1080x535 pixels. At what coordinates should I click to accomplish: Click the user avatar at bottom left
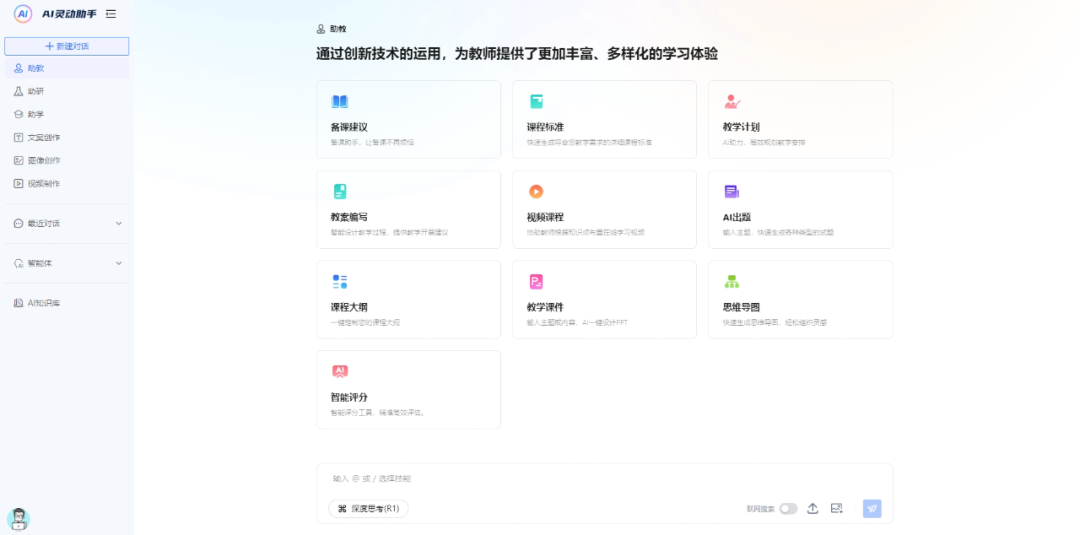tap(18, 518)
